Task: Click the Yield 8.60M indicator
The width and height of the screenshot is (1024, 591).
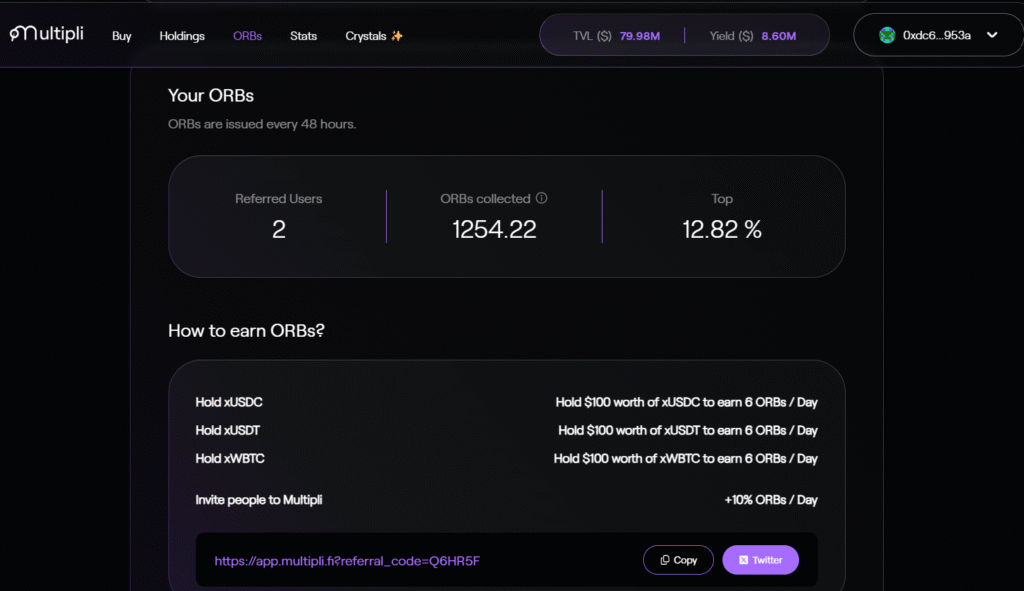Action: click(753, 36)
